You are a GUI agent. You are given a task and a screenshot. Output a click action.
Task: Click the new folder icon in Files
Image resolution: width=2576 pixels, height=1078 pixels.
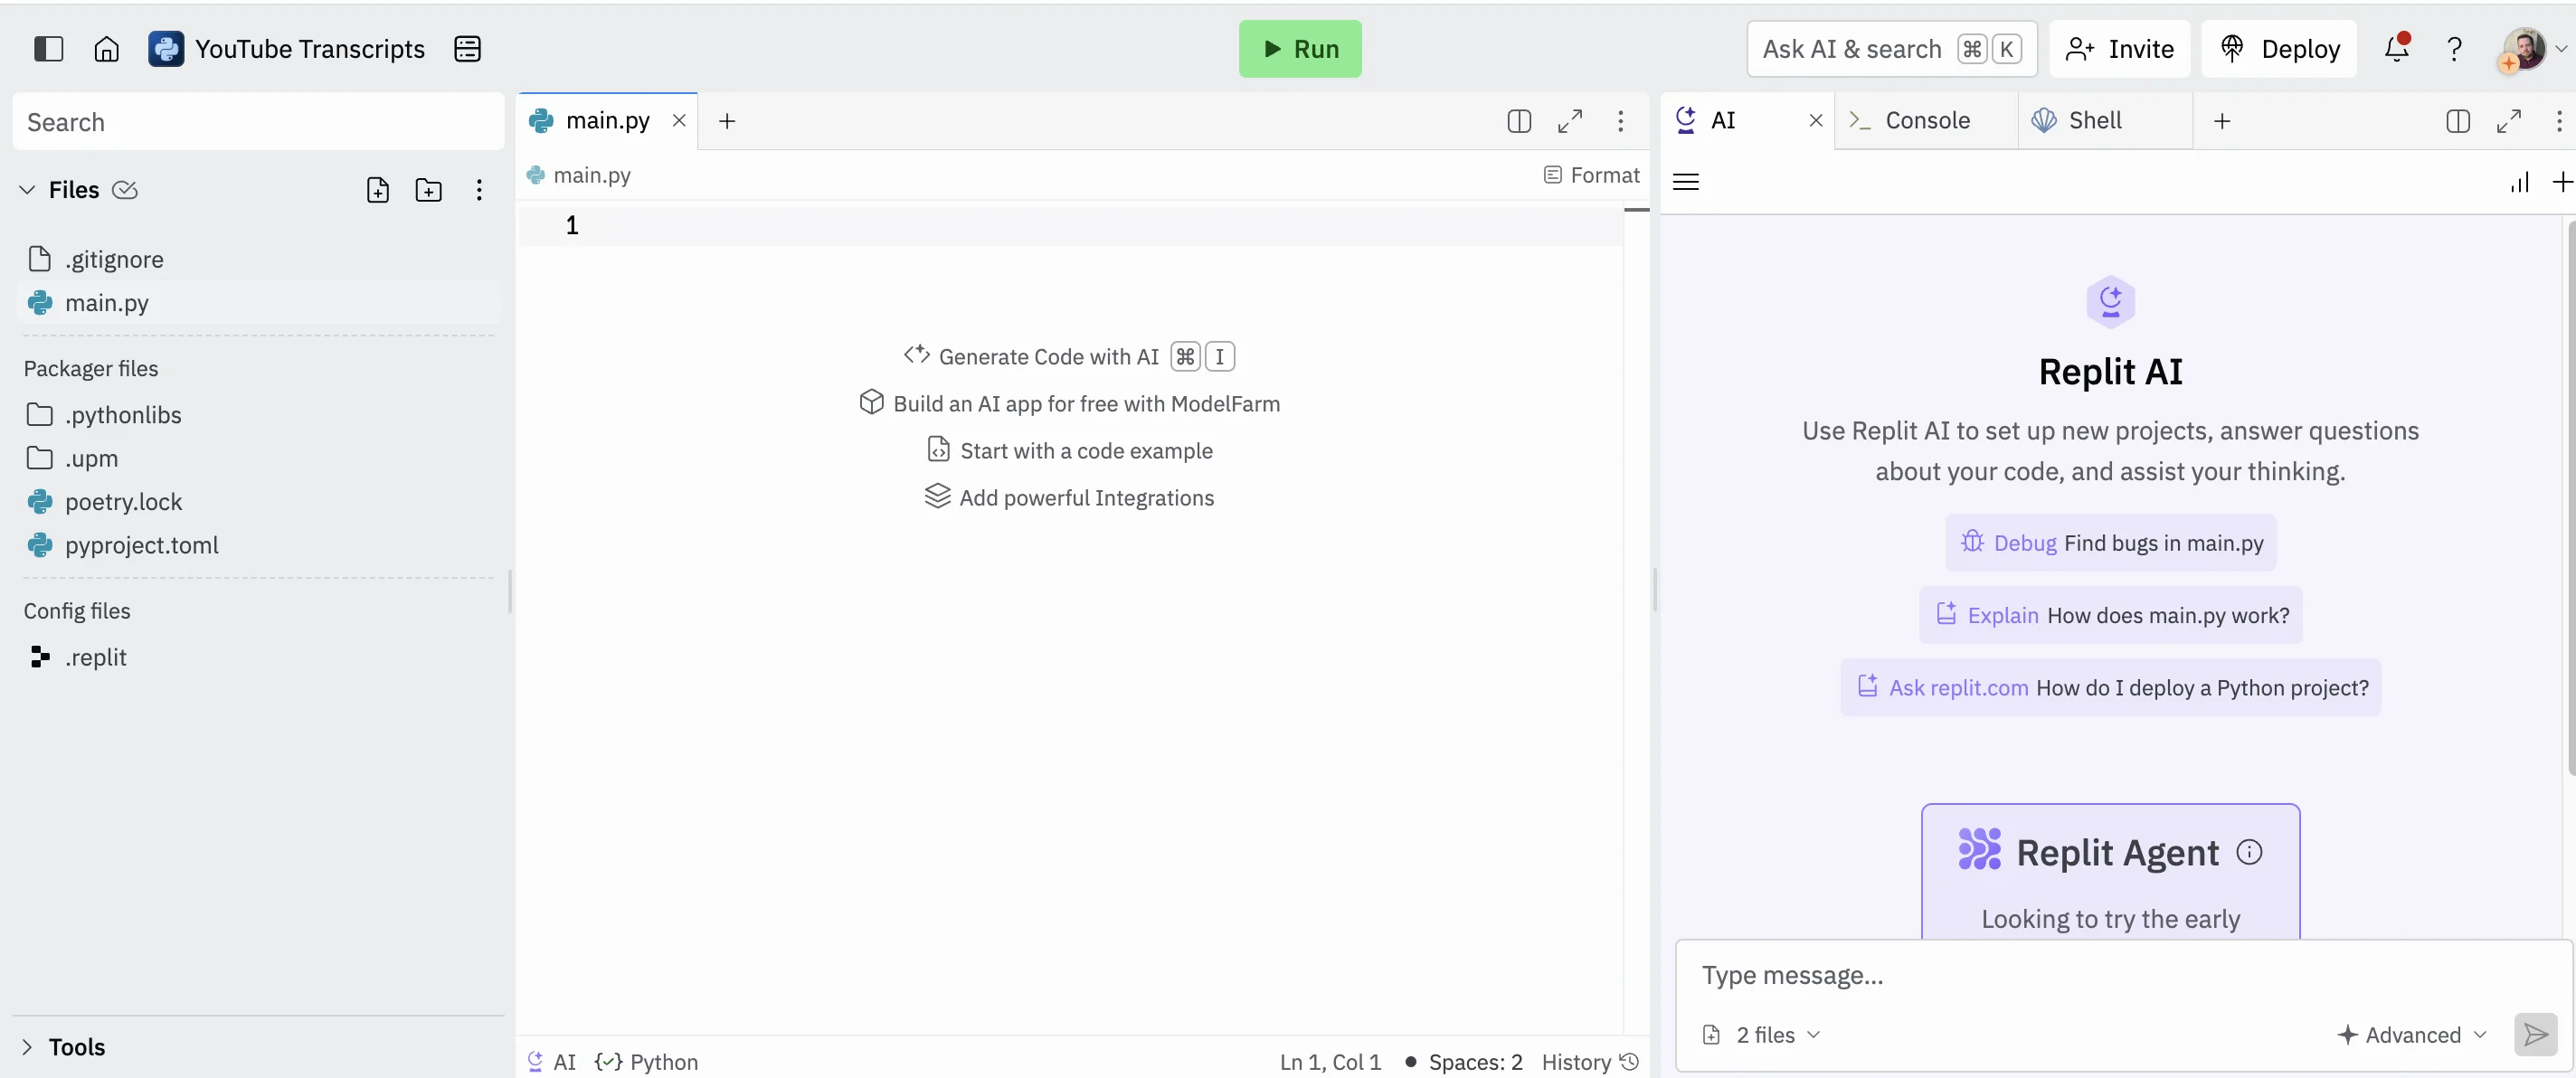click(x=428, y=190)
